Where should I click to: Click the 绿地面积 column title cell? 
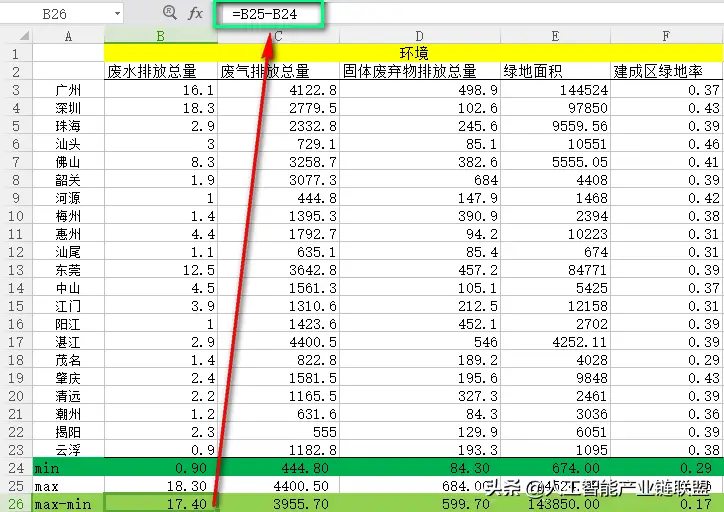pos(555,72)
